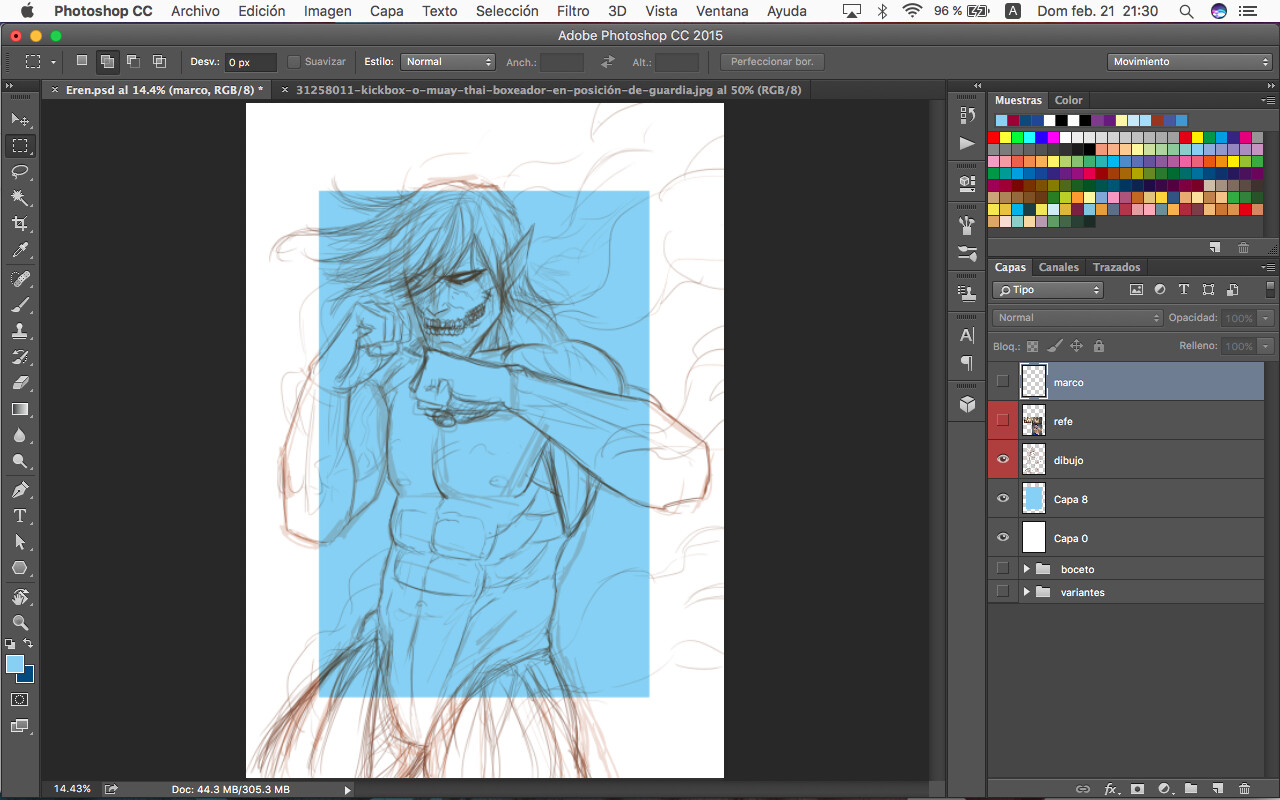
Task: Select the Magic Wand tool
Action: [x=20, y=198]
